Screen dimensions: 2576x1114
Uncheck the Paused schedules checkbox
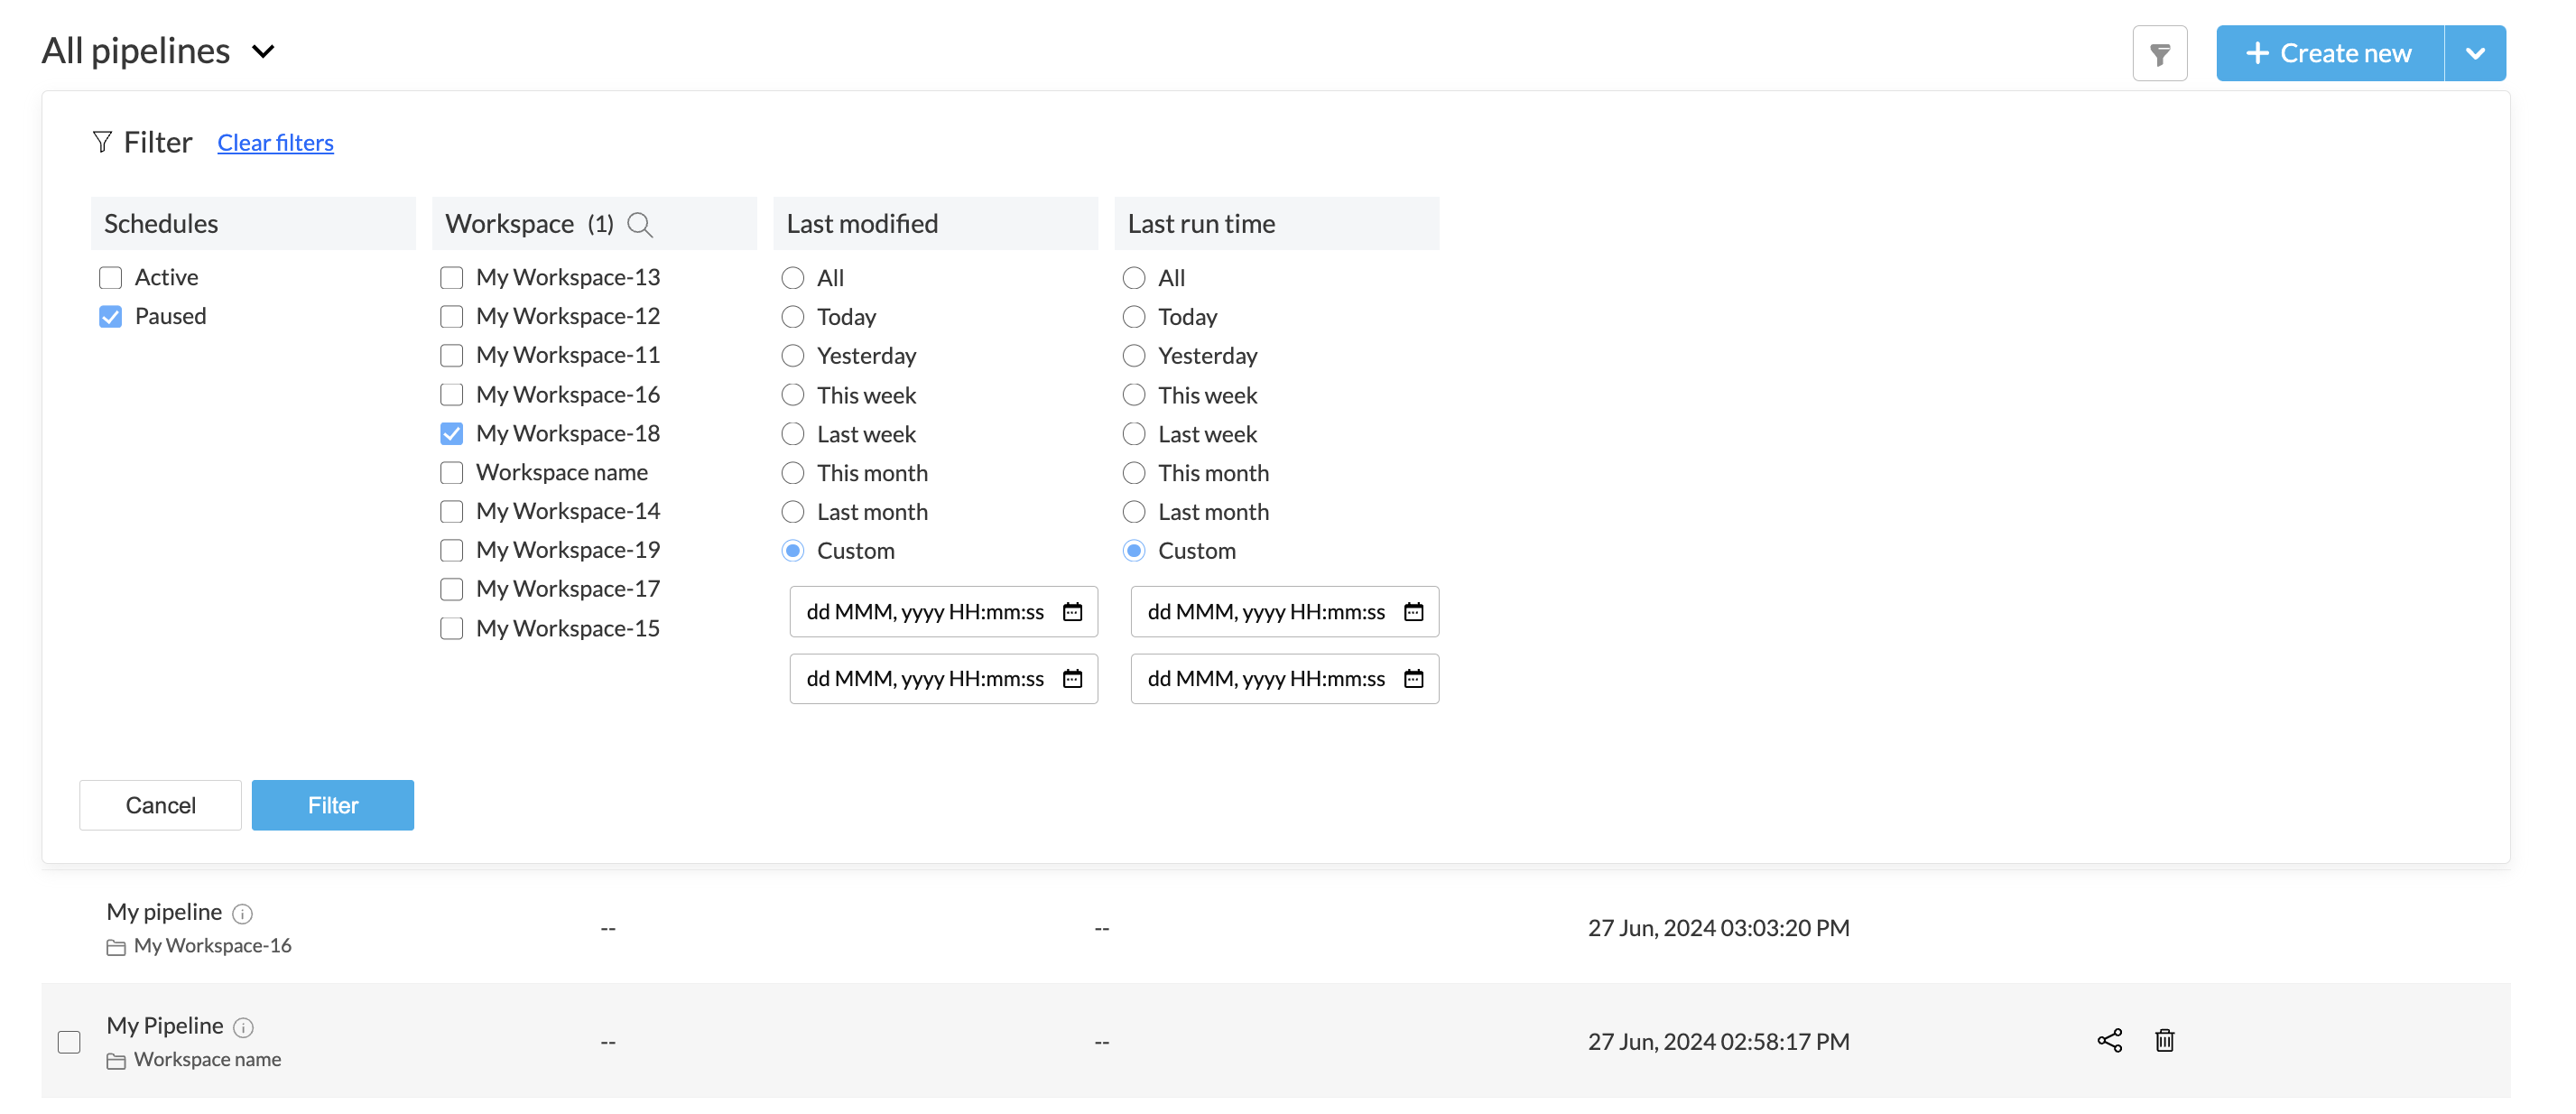click(111, 317)
